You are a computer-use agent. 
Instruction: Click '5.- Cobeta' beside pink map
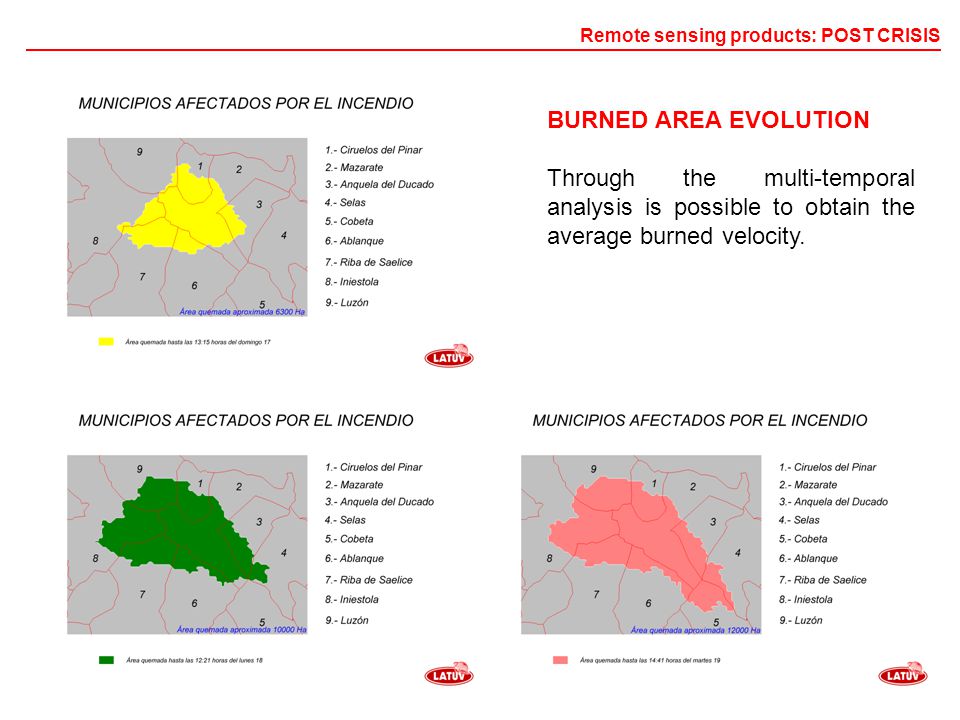(803, 539)
